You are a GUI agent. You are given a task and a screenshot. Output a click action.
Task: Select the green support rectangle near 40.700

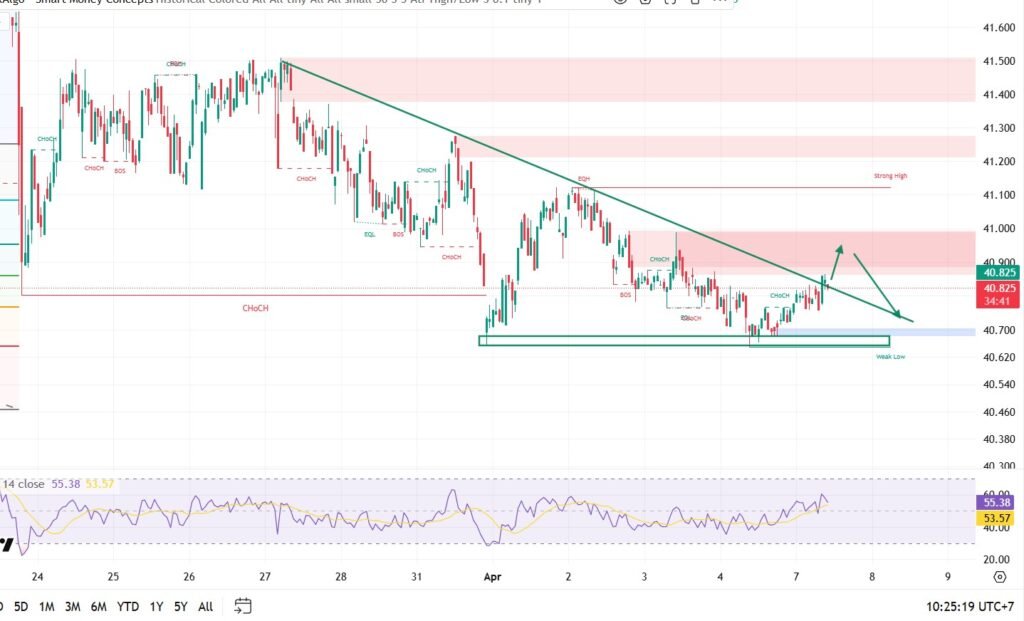point(684,341)
